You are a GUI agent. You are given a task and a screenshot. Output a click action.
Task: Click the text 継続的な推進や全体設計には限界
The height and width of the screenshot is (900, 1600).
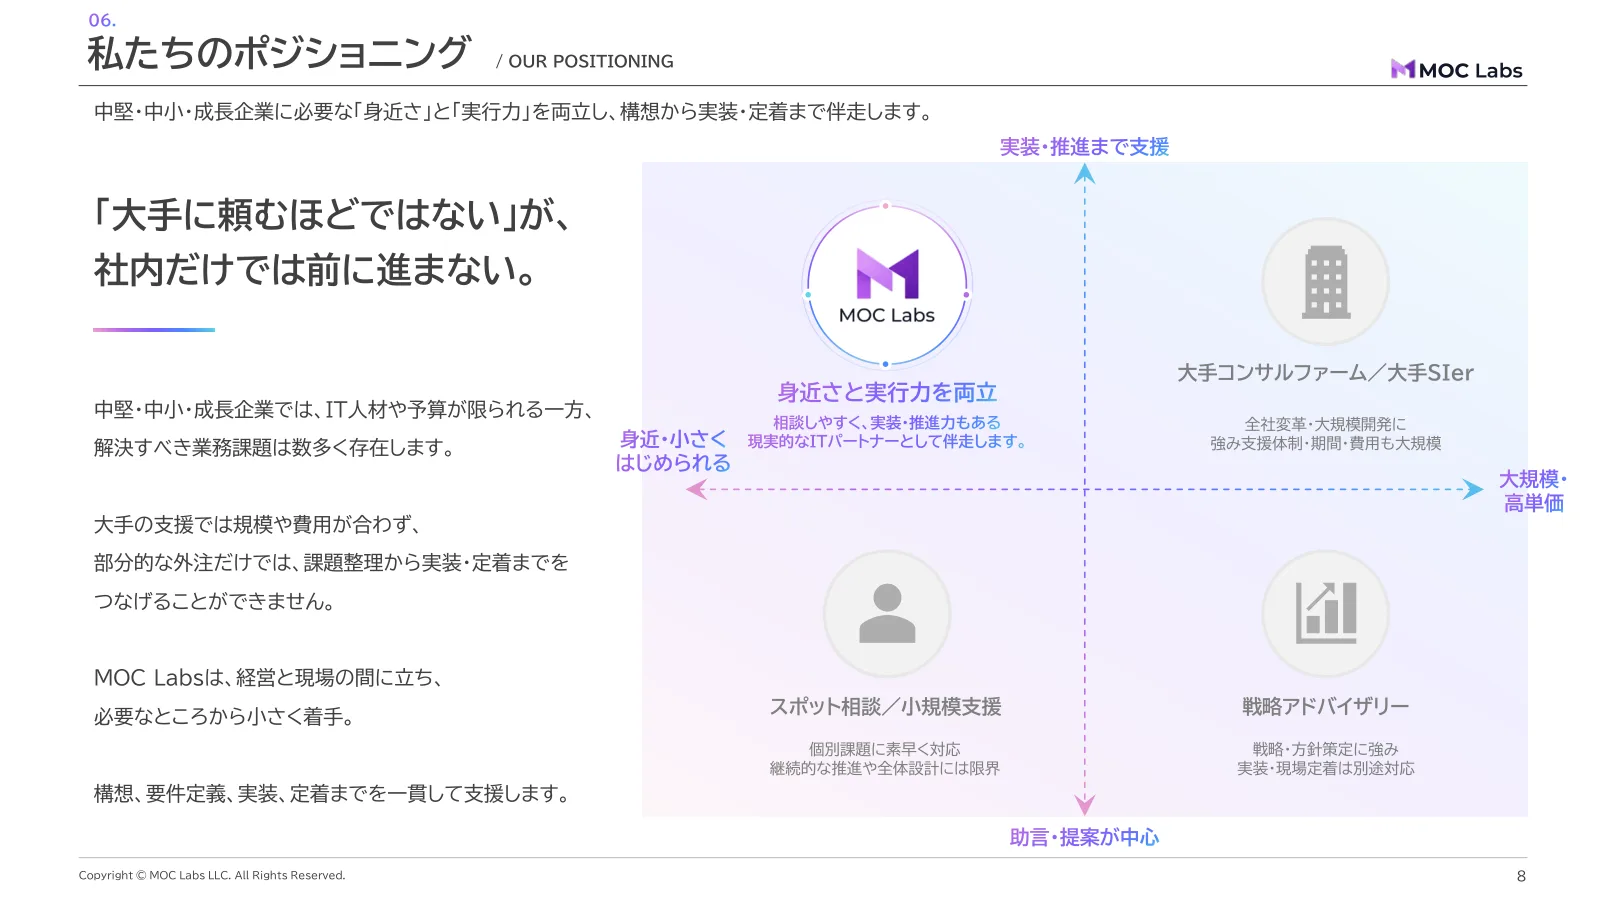[885, 768]
